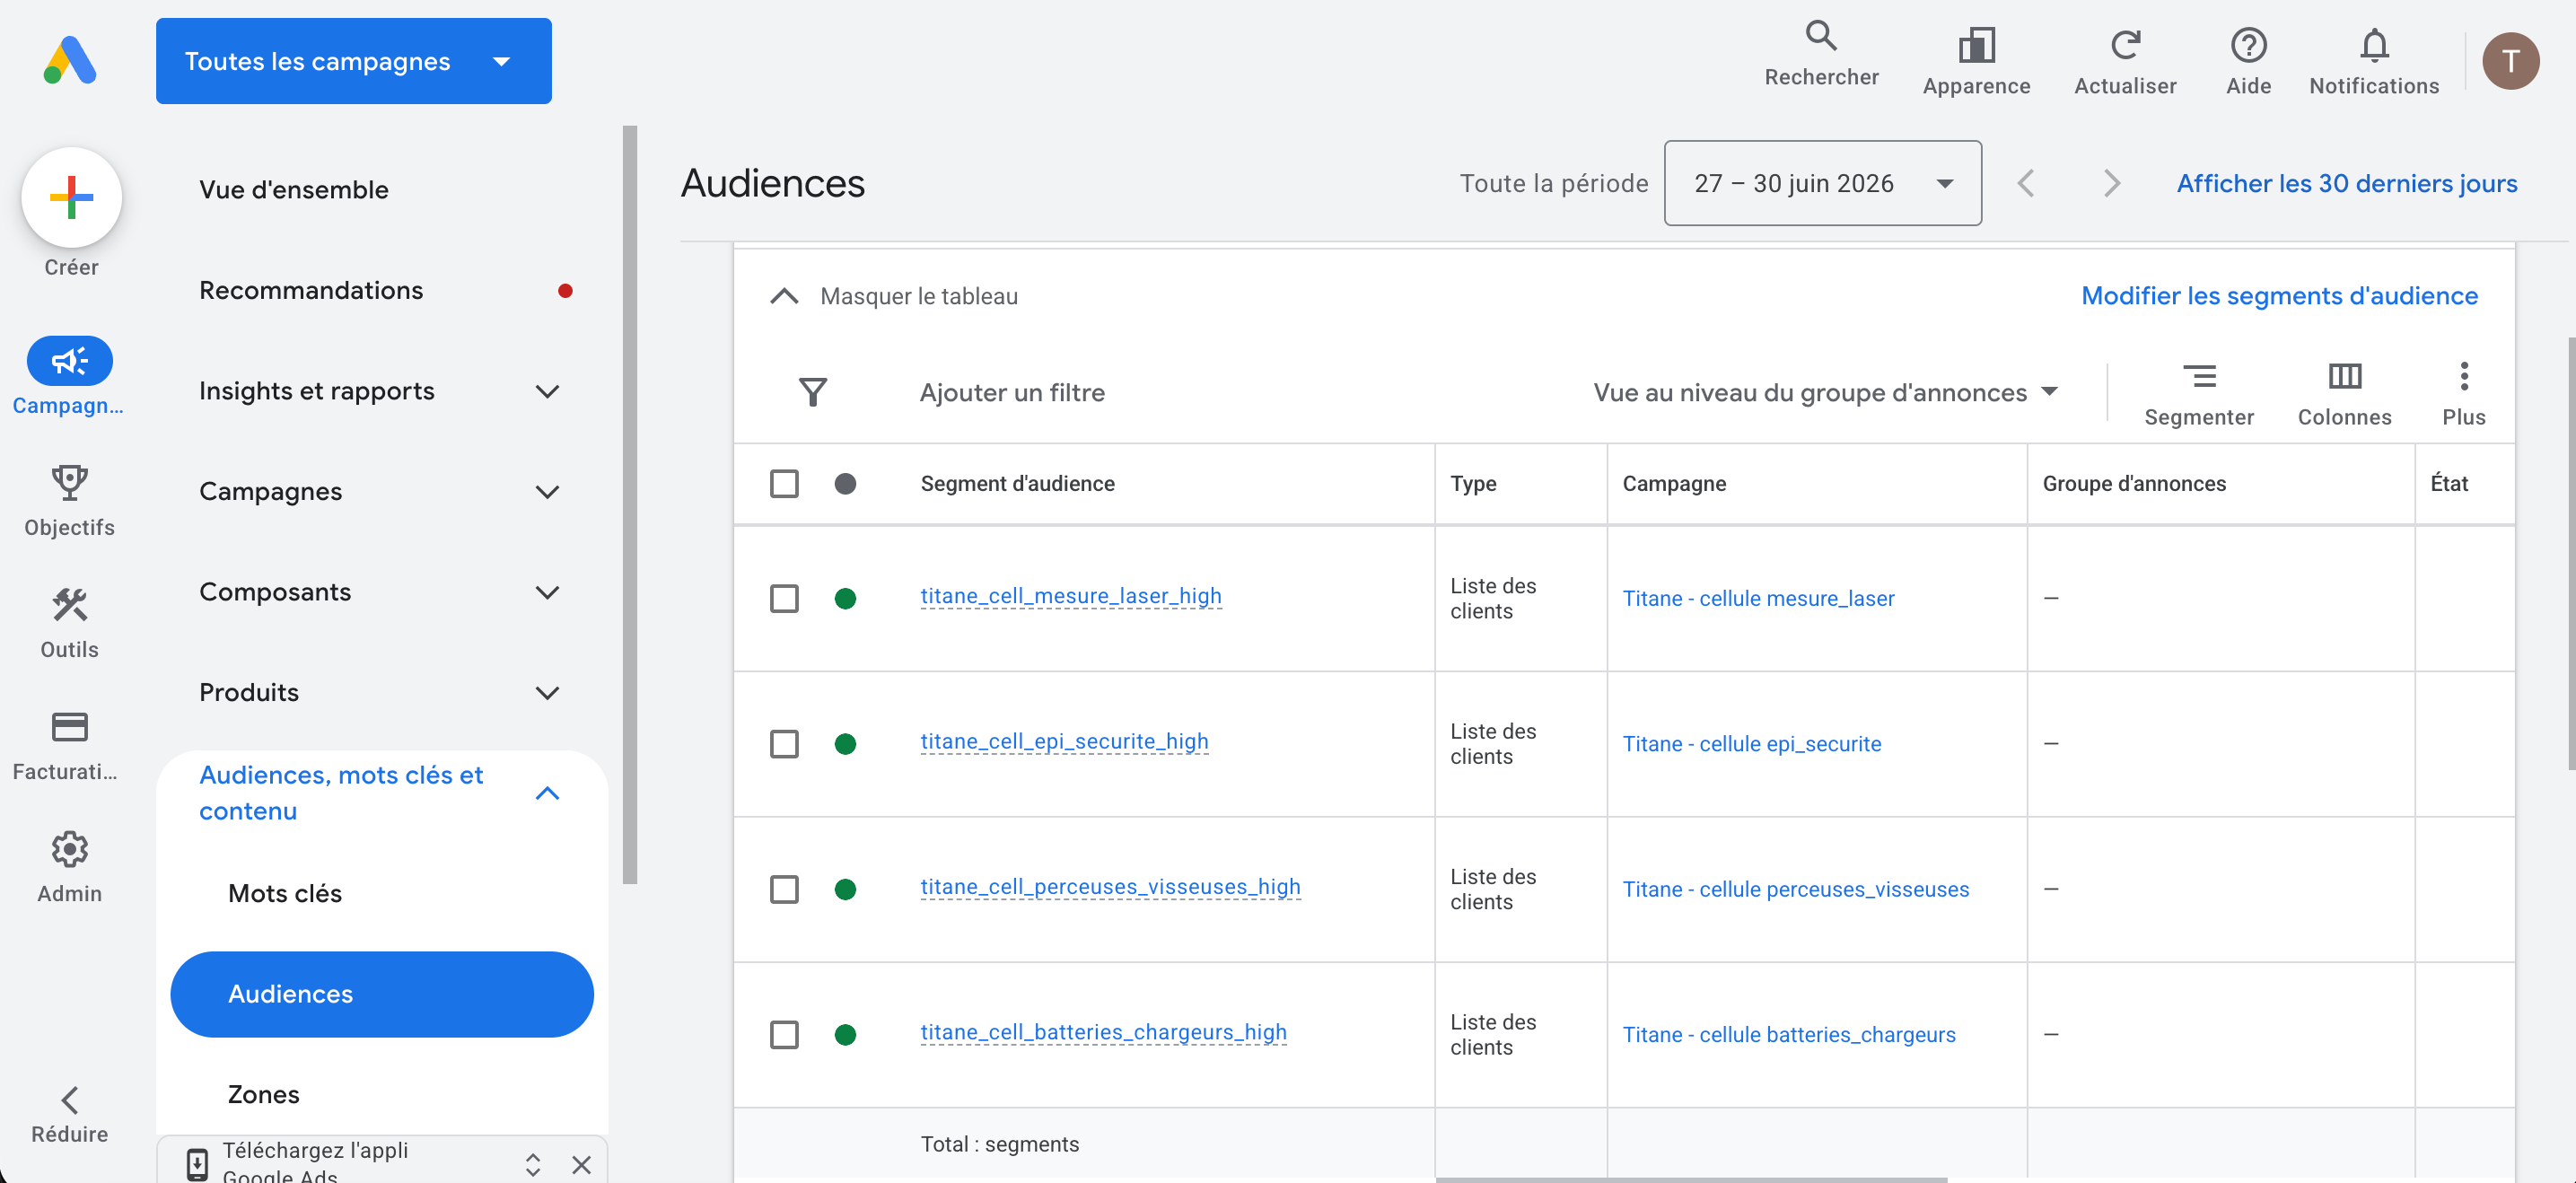Collapse table via Masquer le tableau
This screenshot has height=1183, width=2576.
coord(893,296)
